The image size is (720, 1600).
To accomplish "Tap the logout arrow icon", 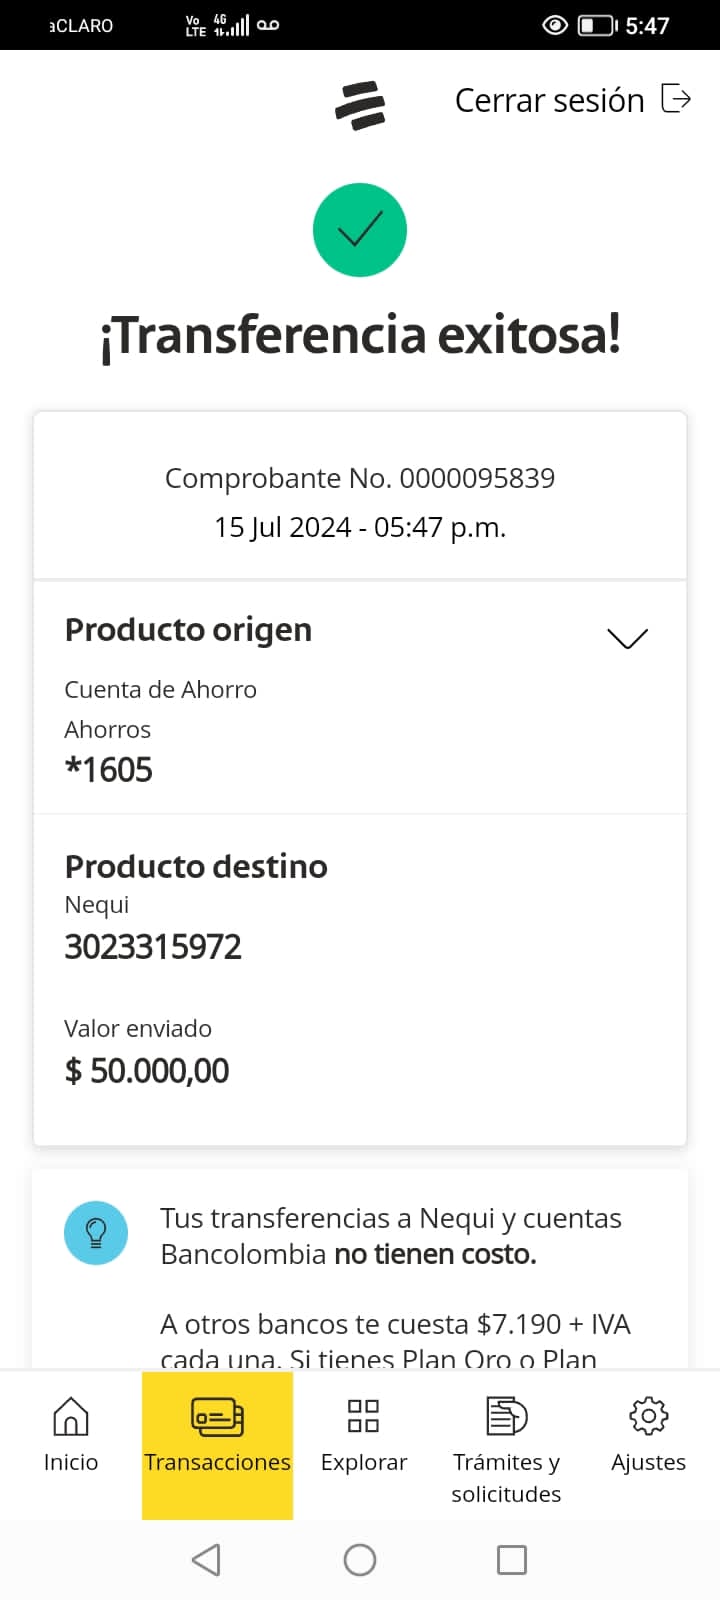I will (x=677, y=99).
